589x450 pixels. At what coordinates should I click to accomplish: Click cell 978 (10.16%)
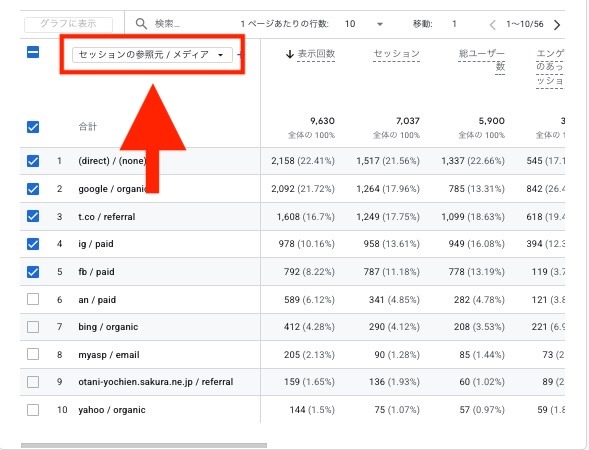pos(307,244)
